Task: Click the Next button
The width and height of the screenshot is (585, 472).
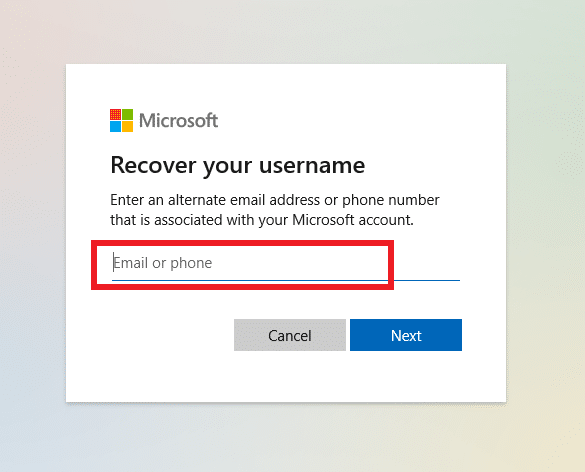Action: (x=406, y=335)
